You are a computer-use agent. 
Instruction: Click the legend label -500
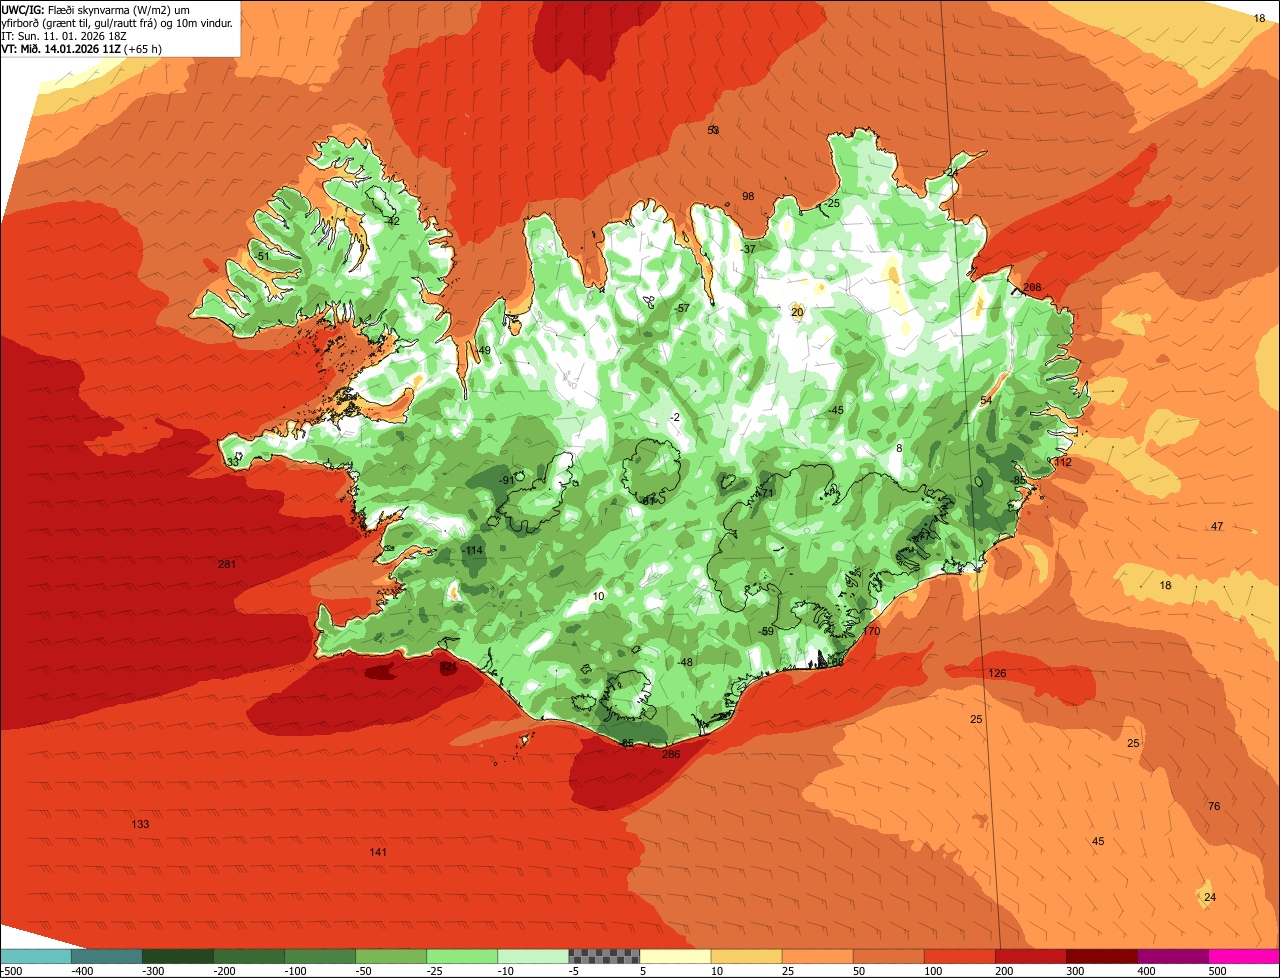(11, 971)
